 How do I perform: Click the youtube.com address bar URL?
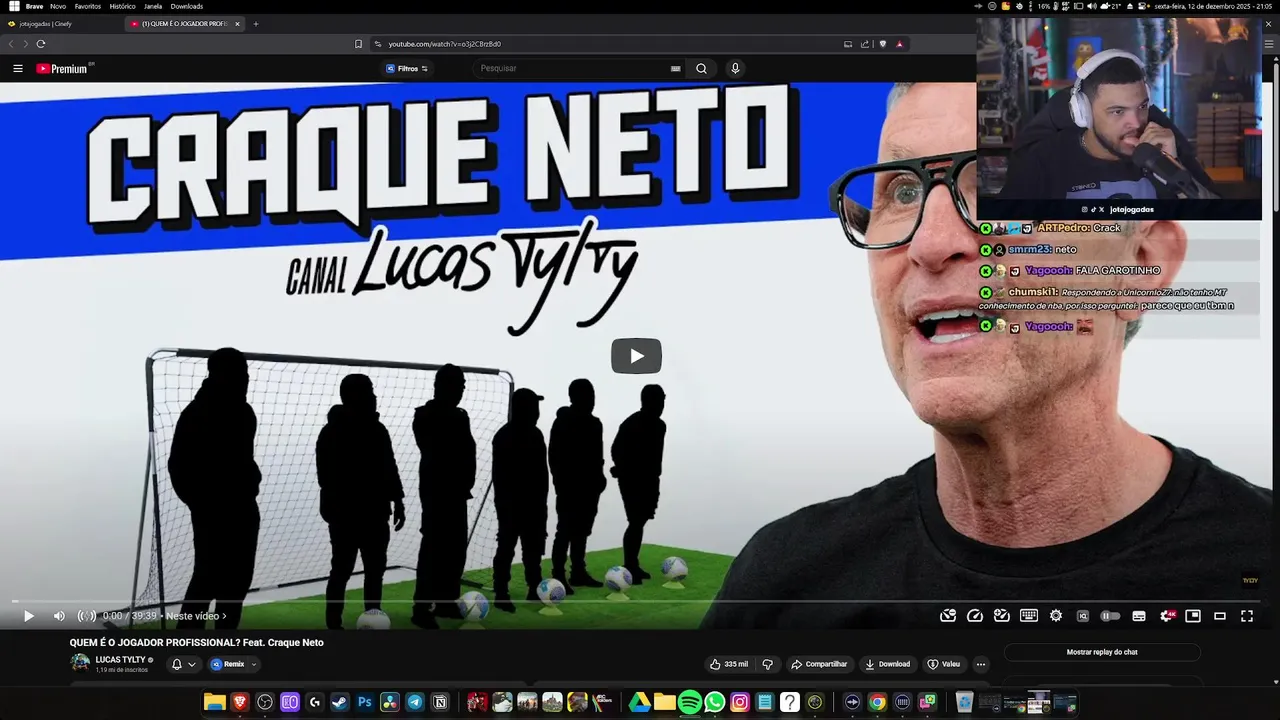point(444,44)
